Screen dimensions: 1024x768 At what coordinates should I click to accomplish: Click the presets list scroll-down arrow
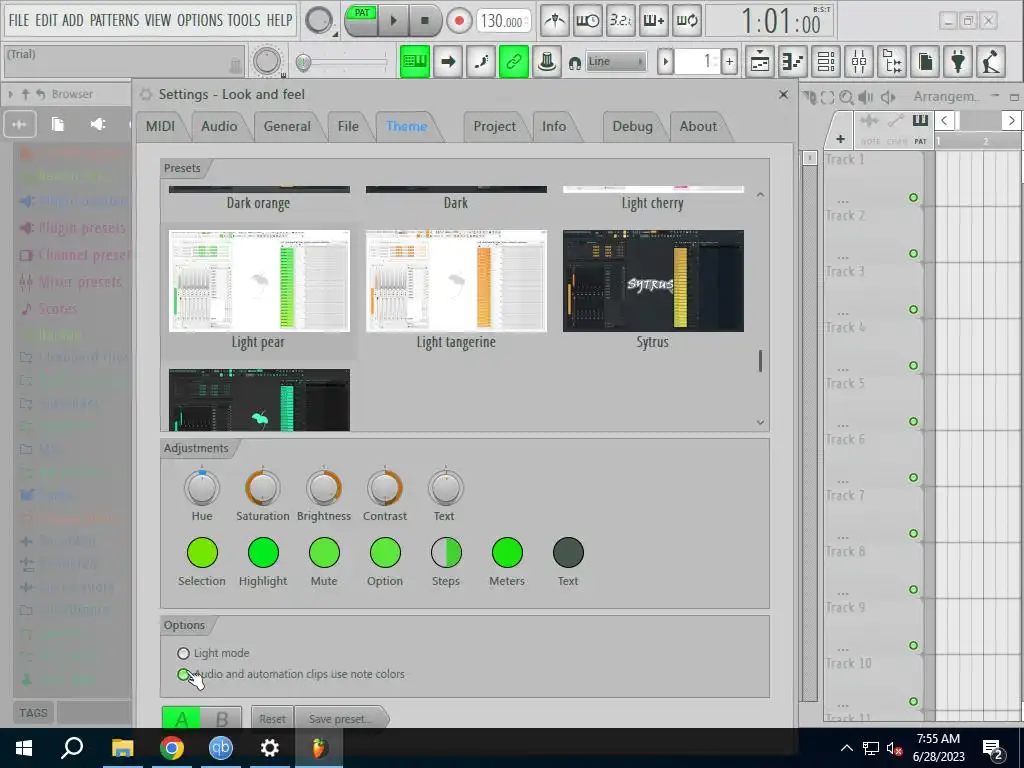pos(760,423)
